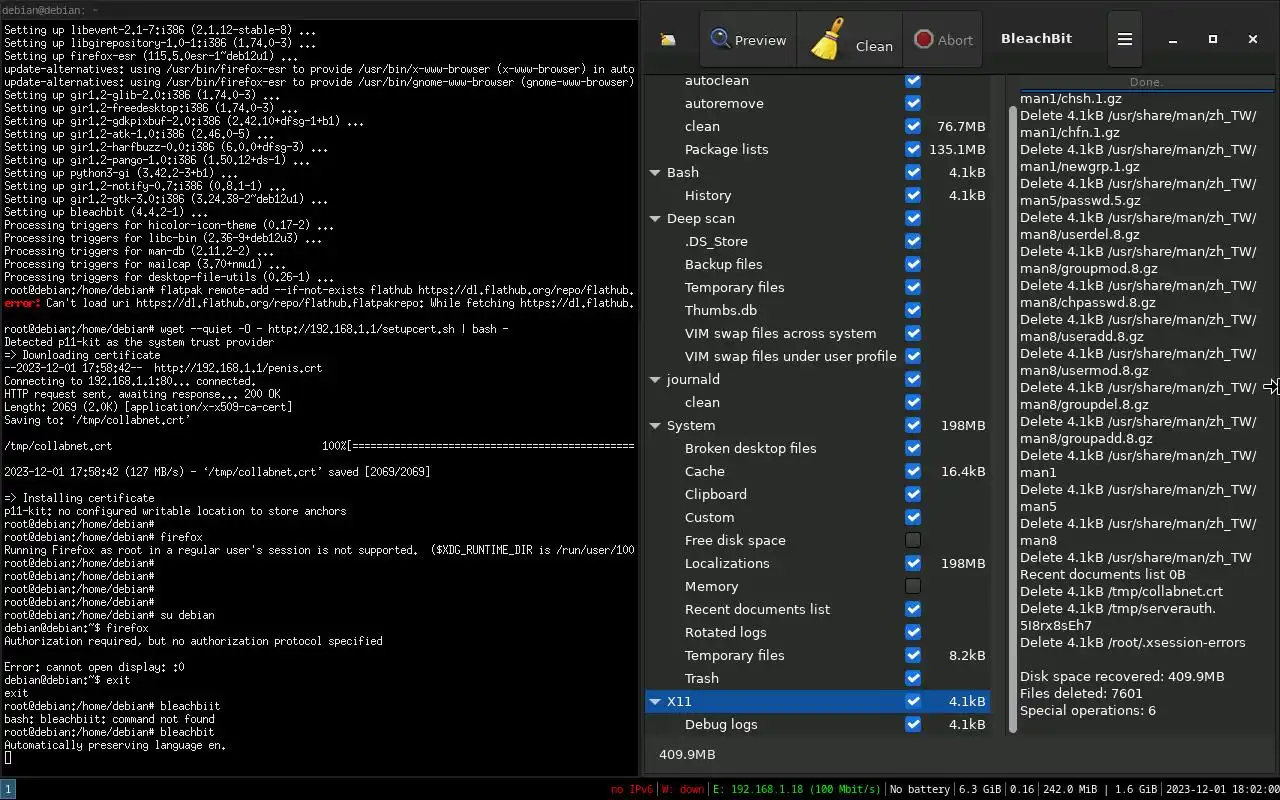1280x800 pixels.
Task: Select the X11 row
Action: pos(817,701)
